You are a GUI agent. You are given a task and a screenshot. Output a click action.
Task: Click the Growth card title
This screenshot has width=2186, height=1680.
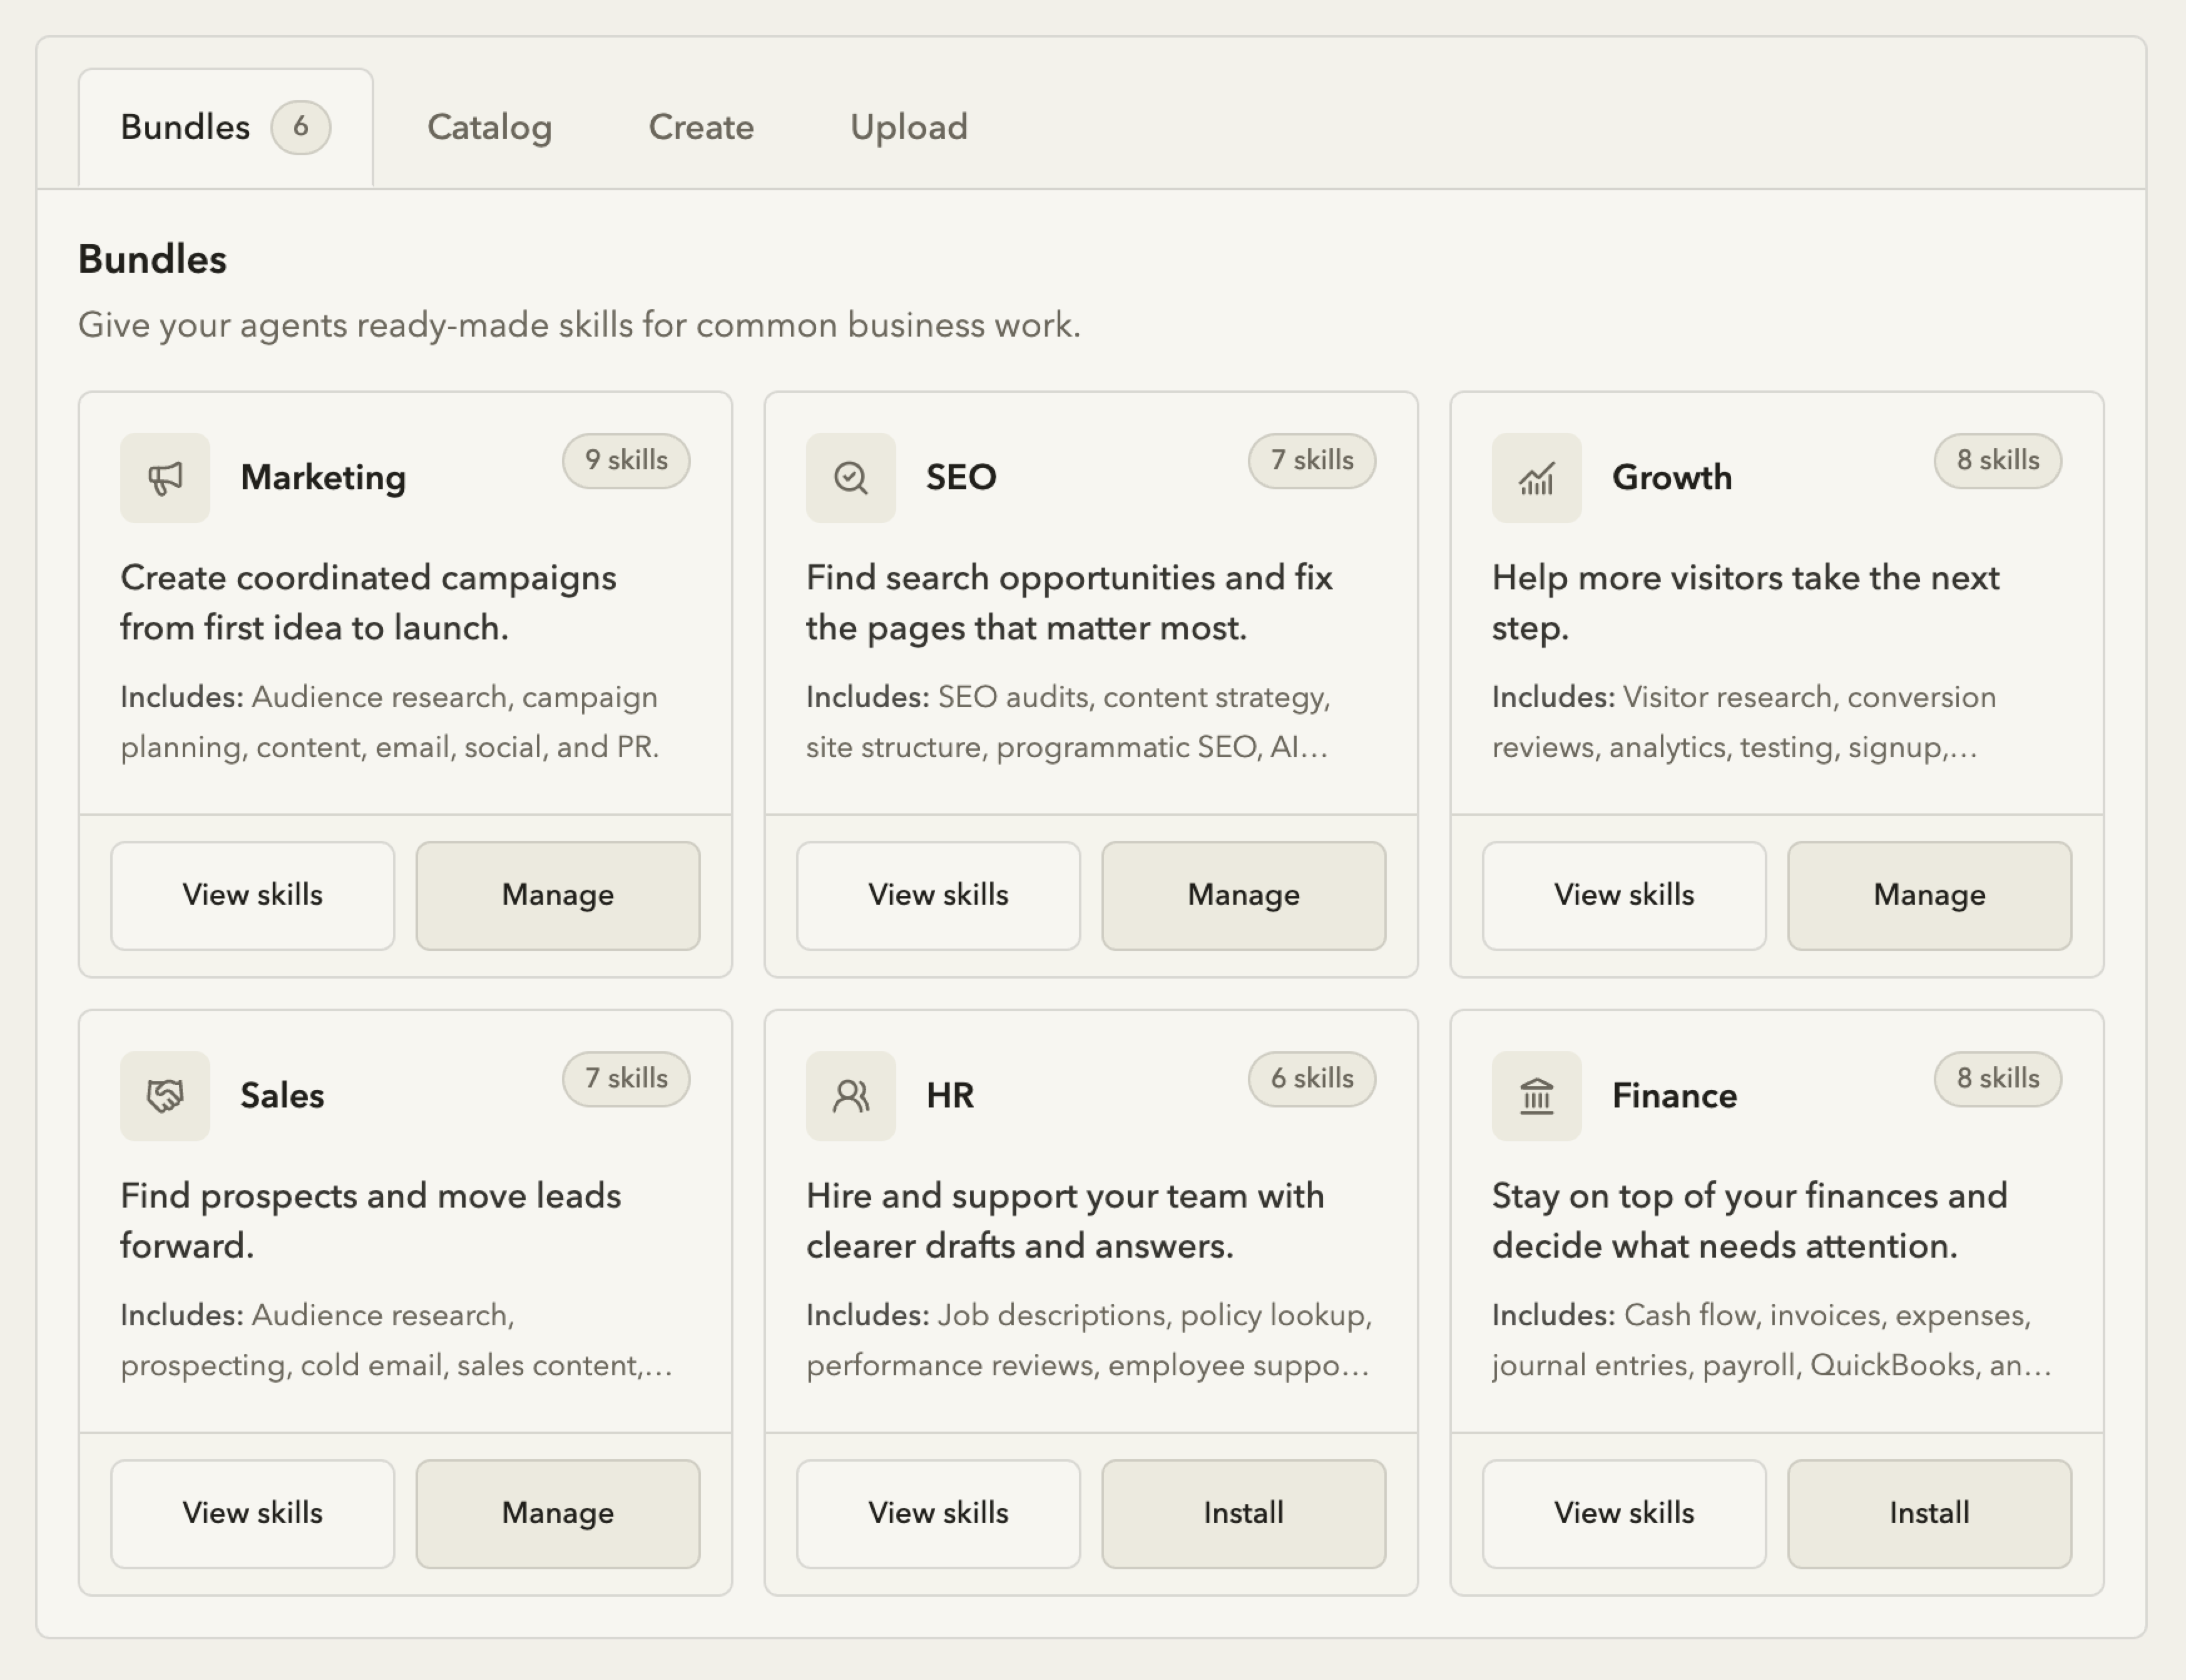1672,478
